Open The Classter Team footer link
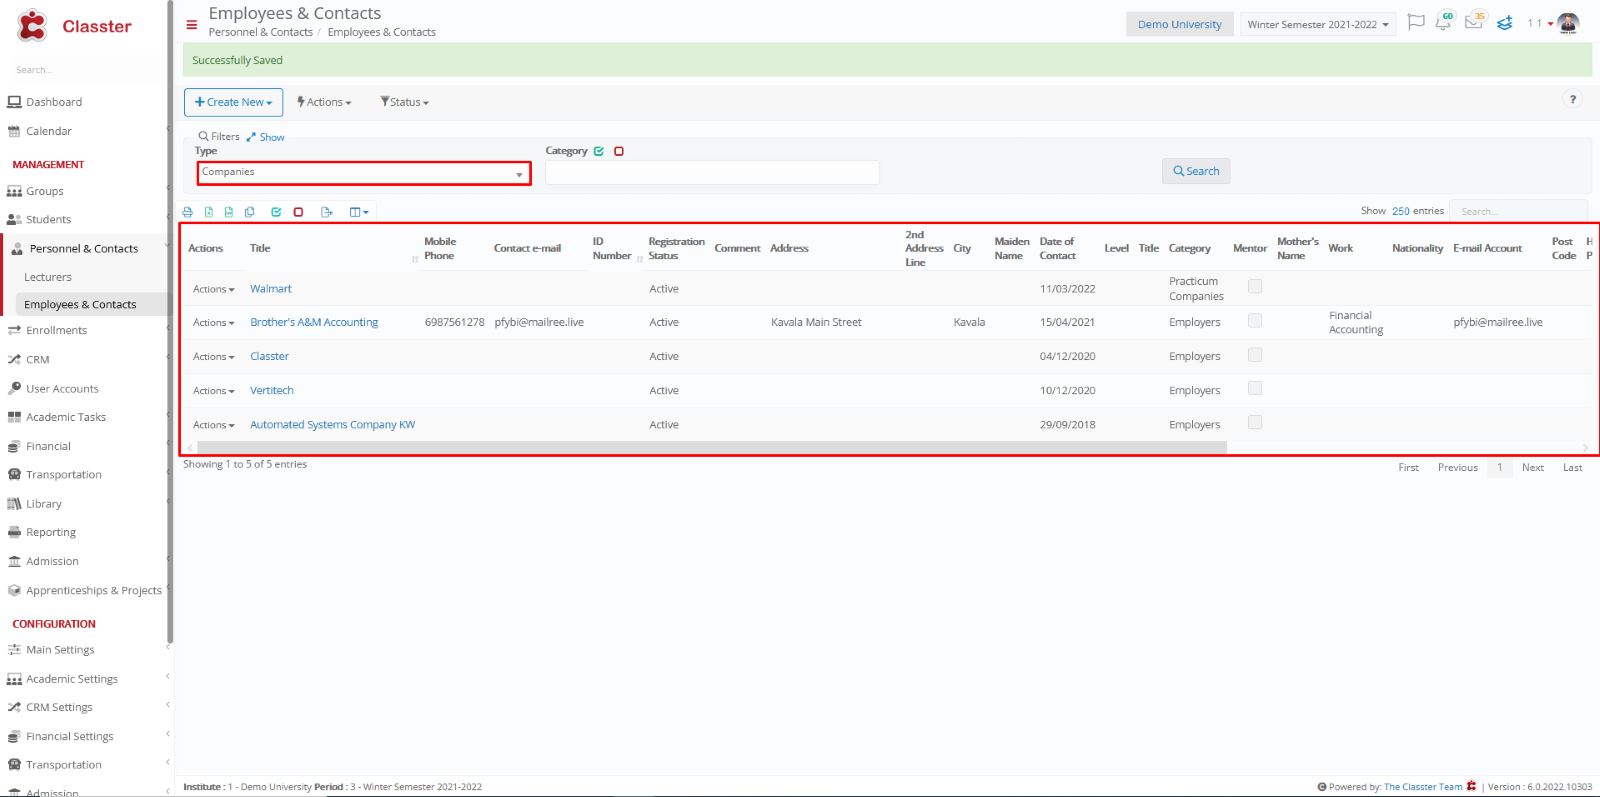This screenshot has width=1600, height=797. pyautogui.click(x=1423, y=787)
